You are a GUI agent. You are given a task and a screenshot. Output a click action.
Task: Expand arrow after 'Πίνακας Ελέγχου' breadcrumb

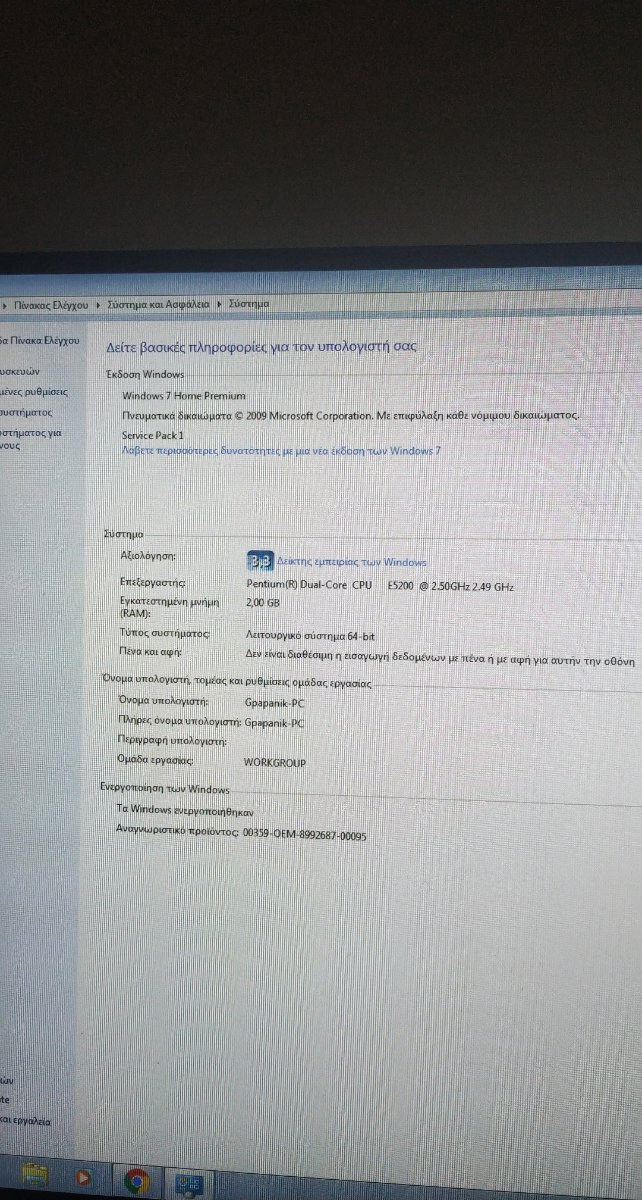98,303
